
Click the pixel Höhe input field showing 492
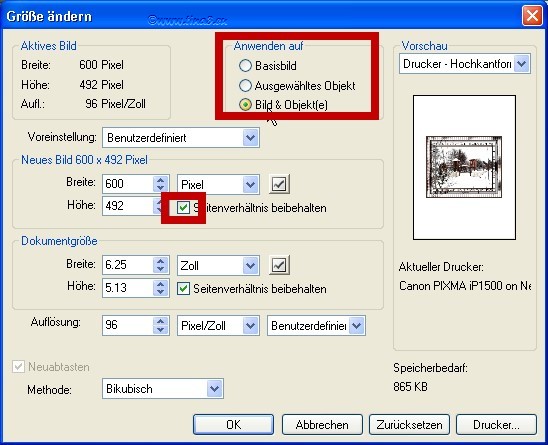coord(128,206)
